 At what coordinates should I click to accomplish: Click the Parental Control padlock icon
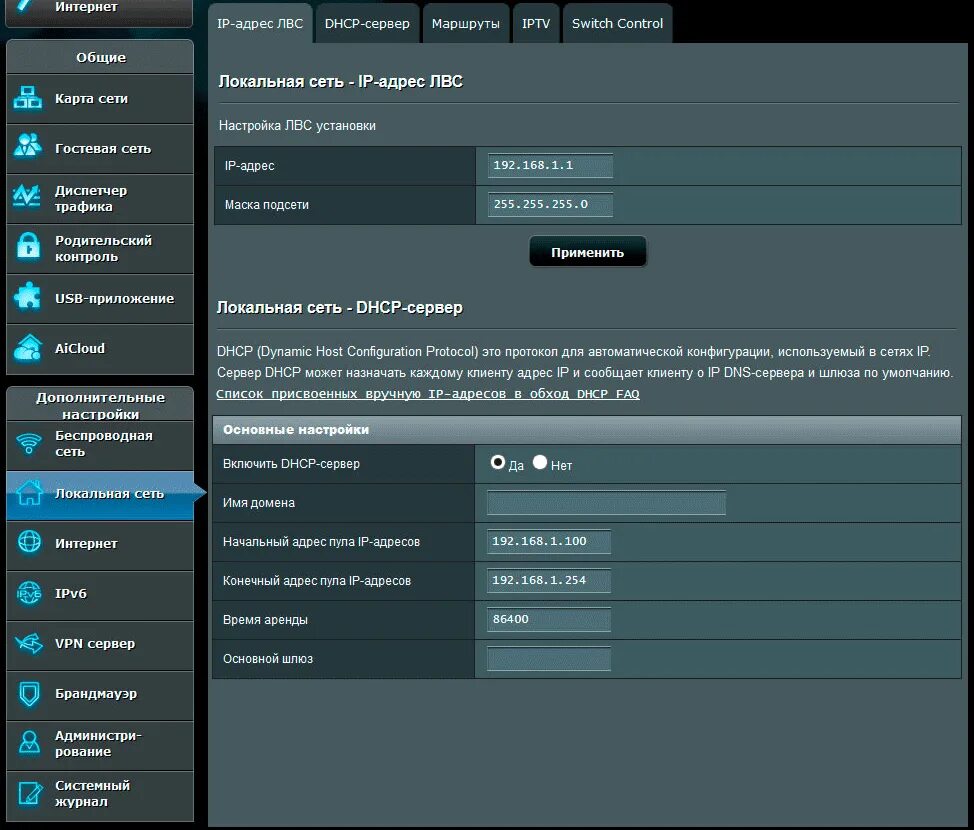click(x=28, y=247)
